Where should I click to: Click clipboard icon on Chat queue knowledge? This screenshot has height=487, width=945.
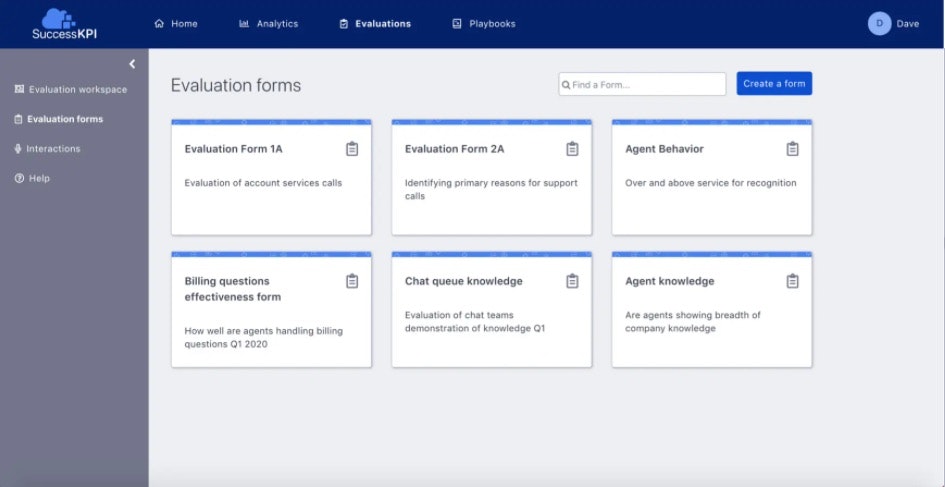(x=573, y=281)
